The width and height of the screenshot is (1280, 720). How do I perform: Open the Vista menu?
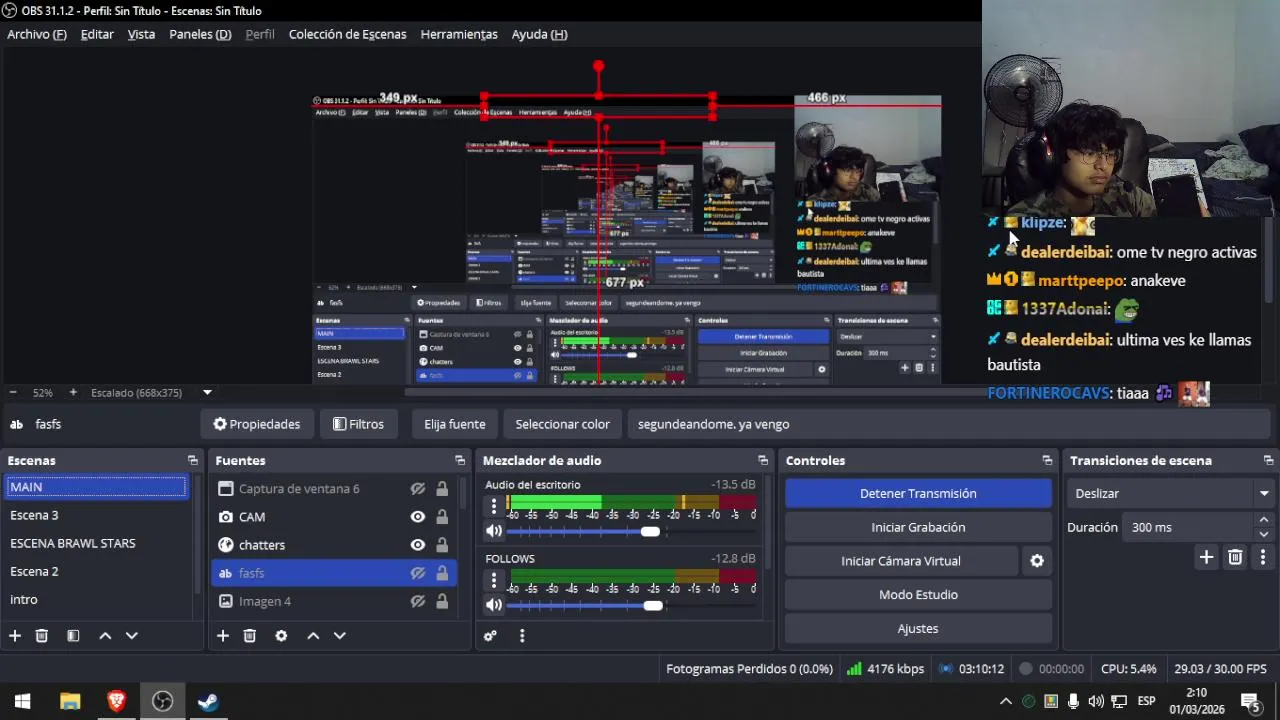coord(141,34)
